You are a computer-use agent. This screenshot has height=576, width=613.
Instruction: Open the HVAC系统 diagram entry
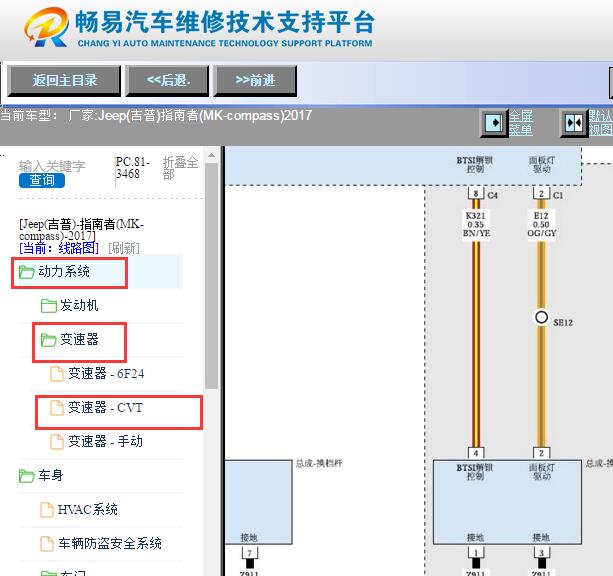(88, 510)
